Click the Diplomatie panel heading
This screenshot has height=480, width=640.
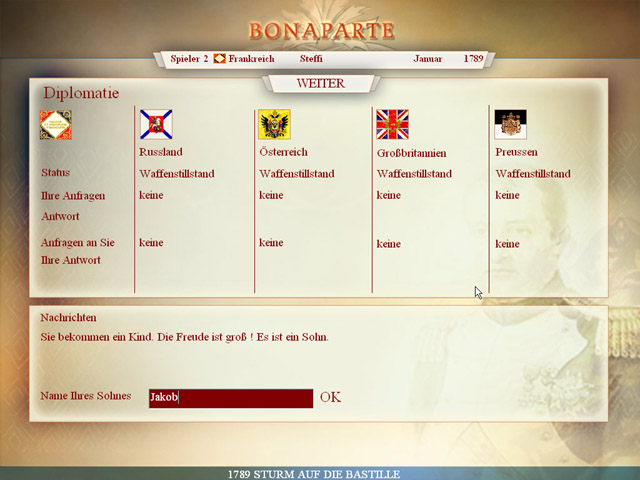point(81,93)
